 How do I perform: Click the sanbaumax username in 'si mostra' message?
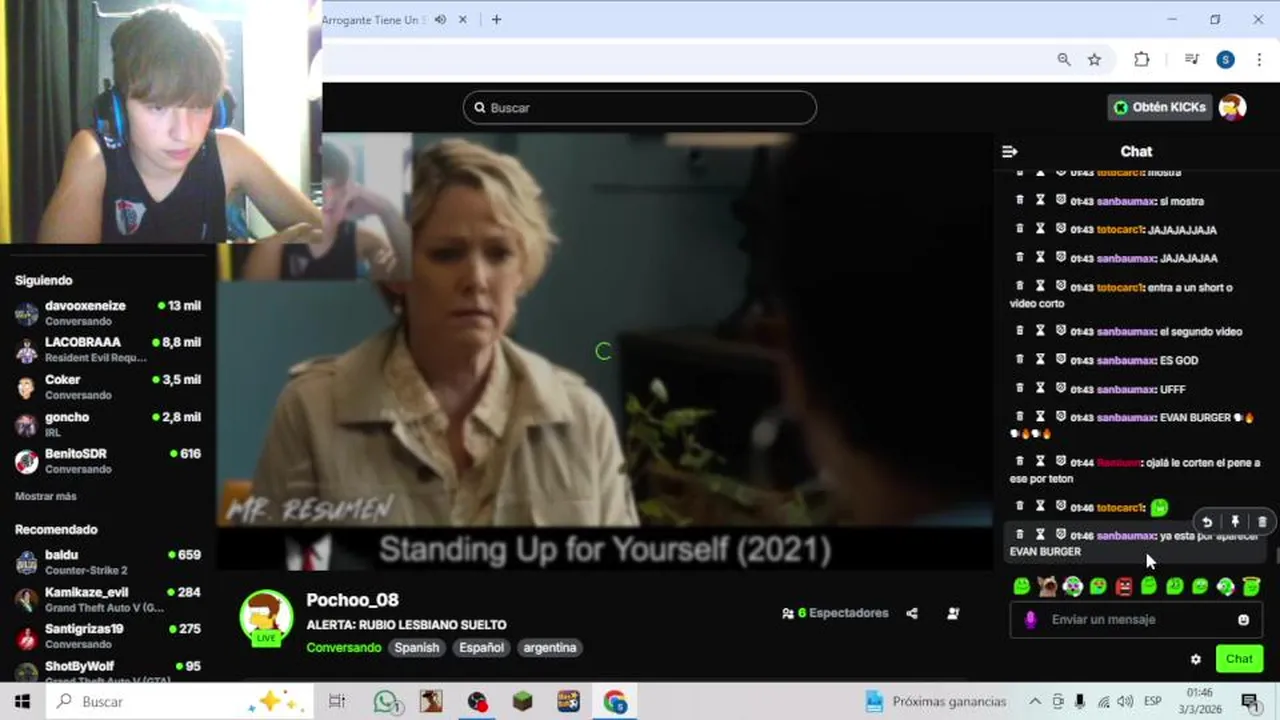(x=1126, y=201)
